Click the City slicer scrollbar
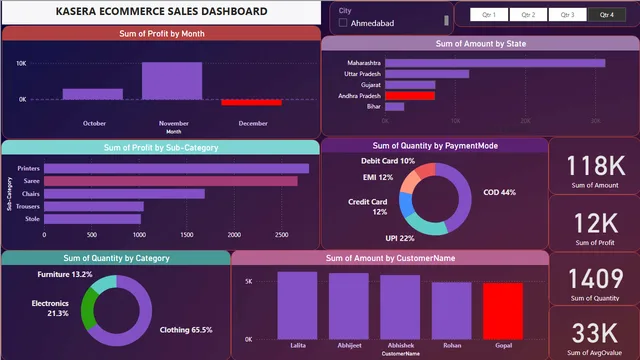Image resolution: width=640 pixels, height=360 pixels. (446, 20)
